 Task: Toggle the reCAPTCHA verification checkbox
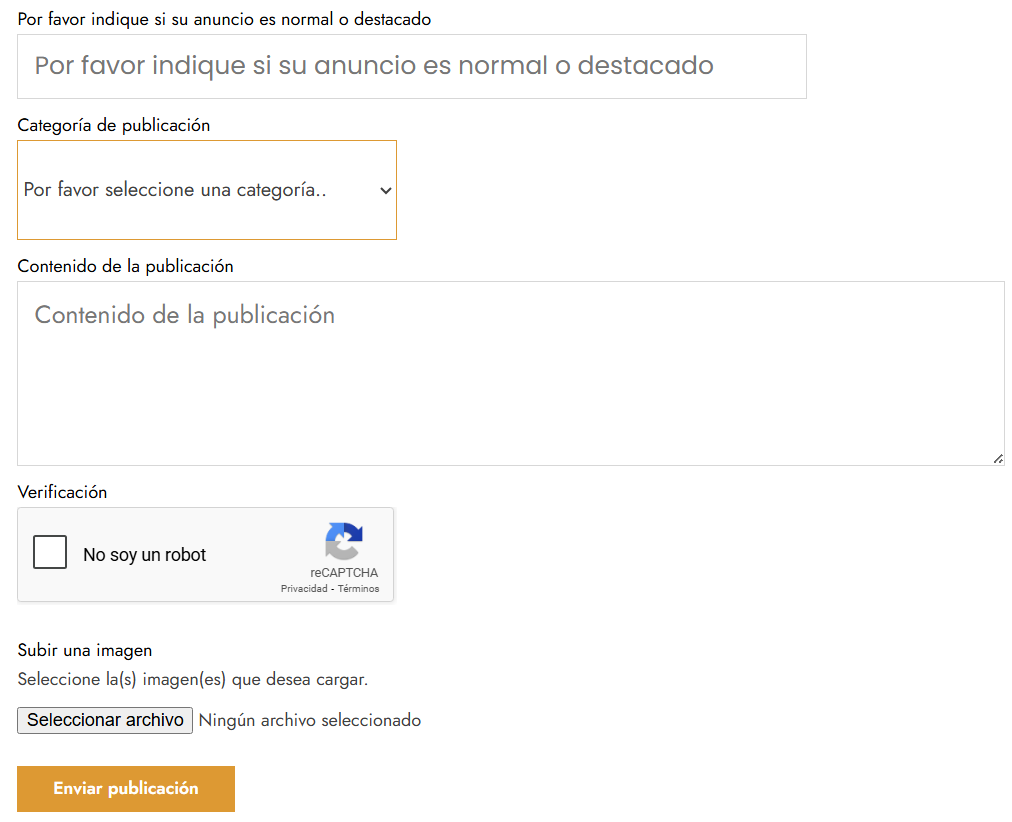coord(50,551)
